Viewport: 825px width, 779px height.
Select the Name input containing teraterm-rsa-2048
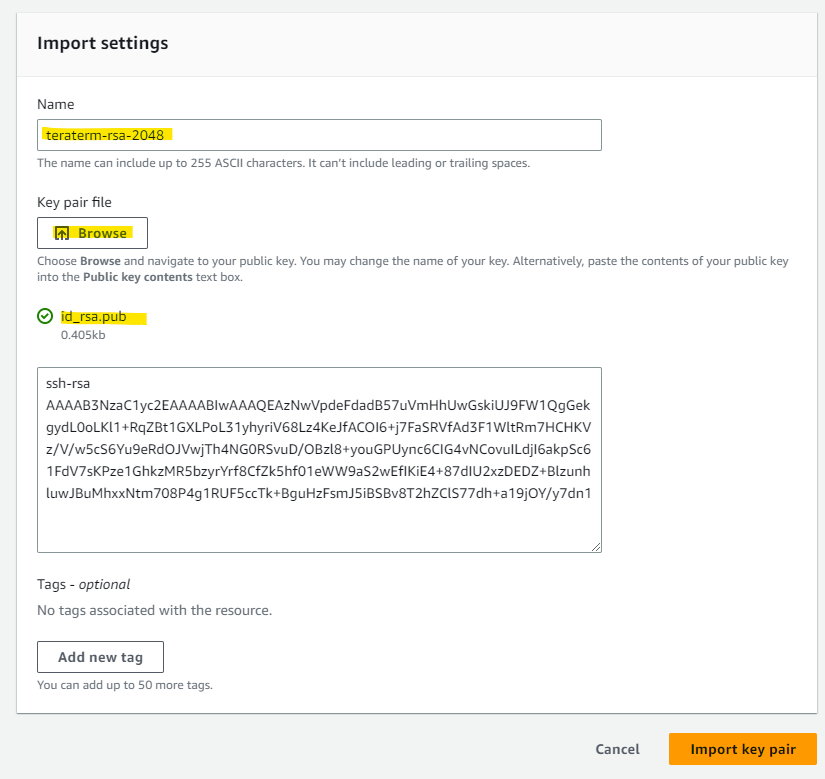click(x=319, y=134)
